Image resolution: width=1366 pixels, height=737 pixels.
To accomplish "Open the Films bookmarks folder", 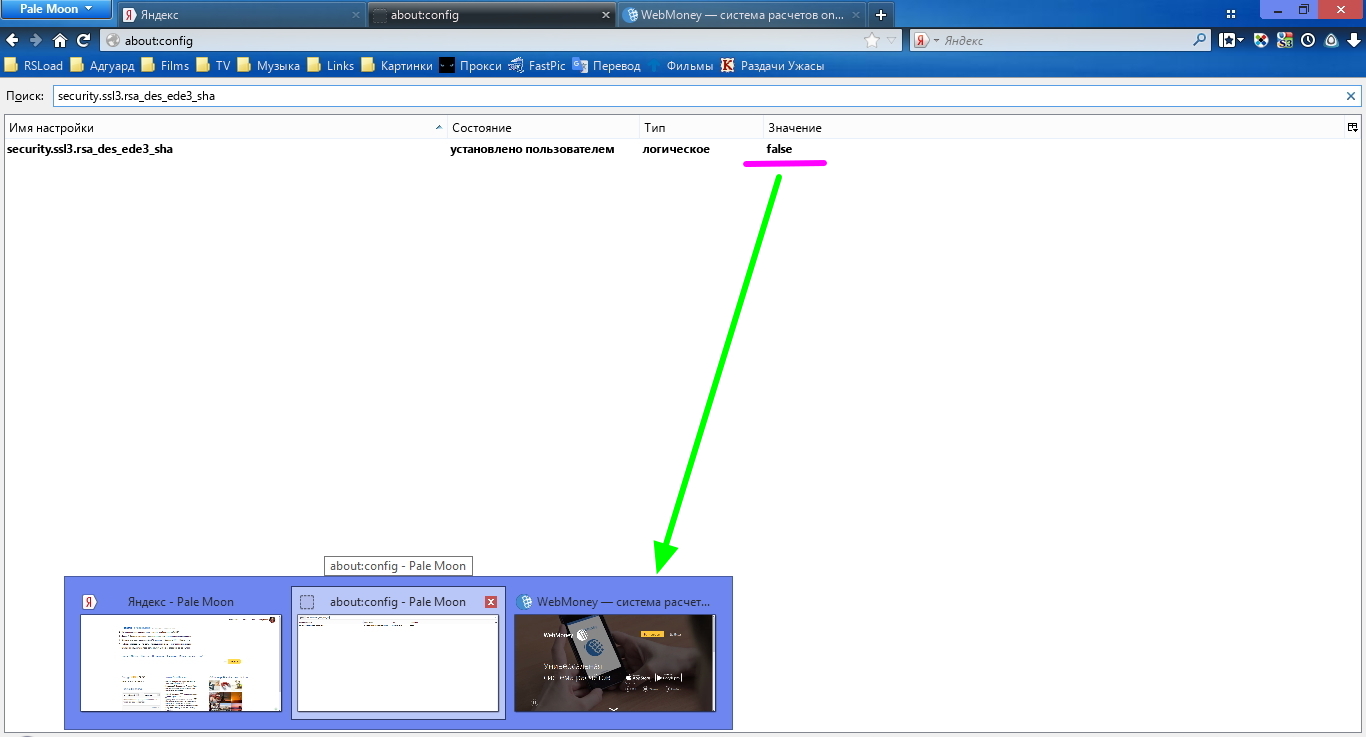I will coord(165,66).
